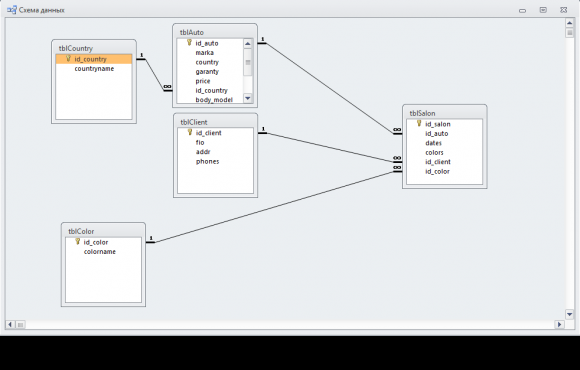The height and width of the screenshot is (370, 580).
Task: Click the key icon next to id_auto
Action: pos(189,43)
